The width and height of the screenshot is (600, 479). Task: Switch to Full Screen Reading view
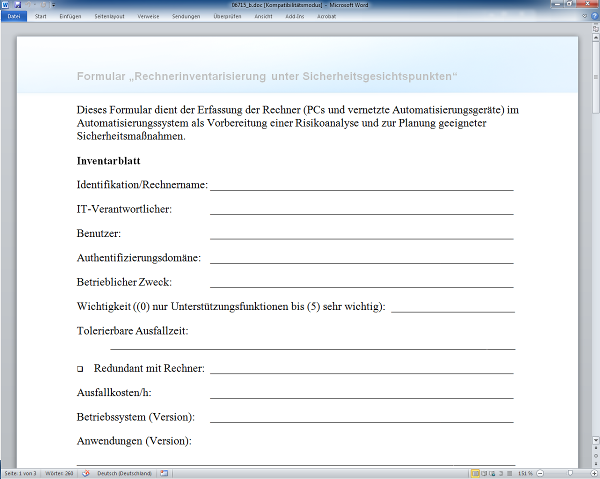(485, 473)
